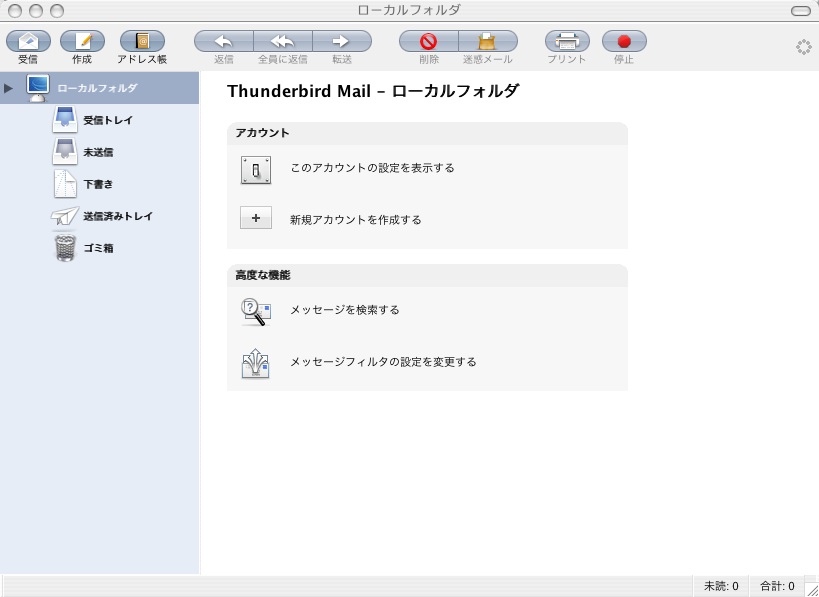Click the toolbar toggle pill button in titlebar
This screenshot has width=819, height=597.
801,10
